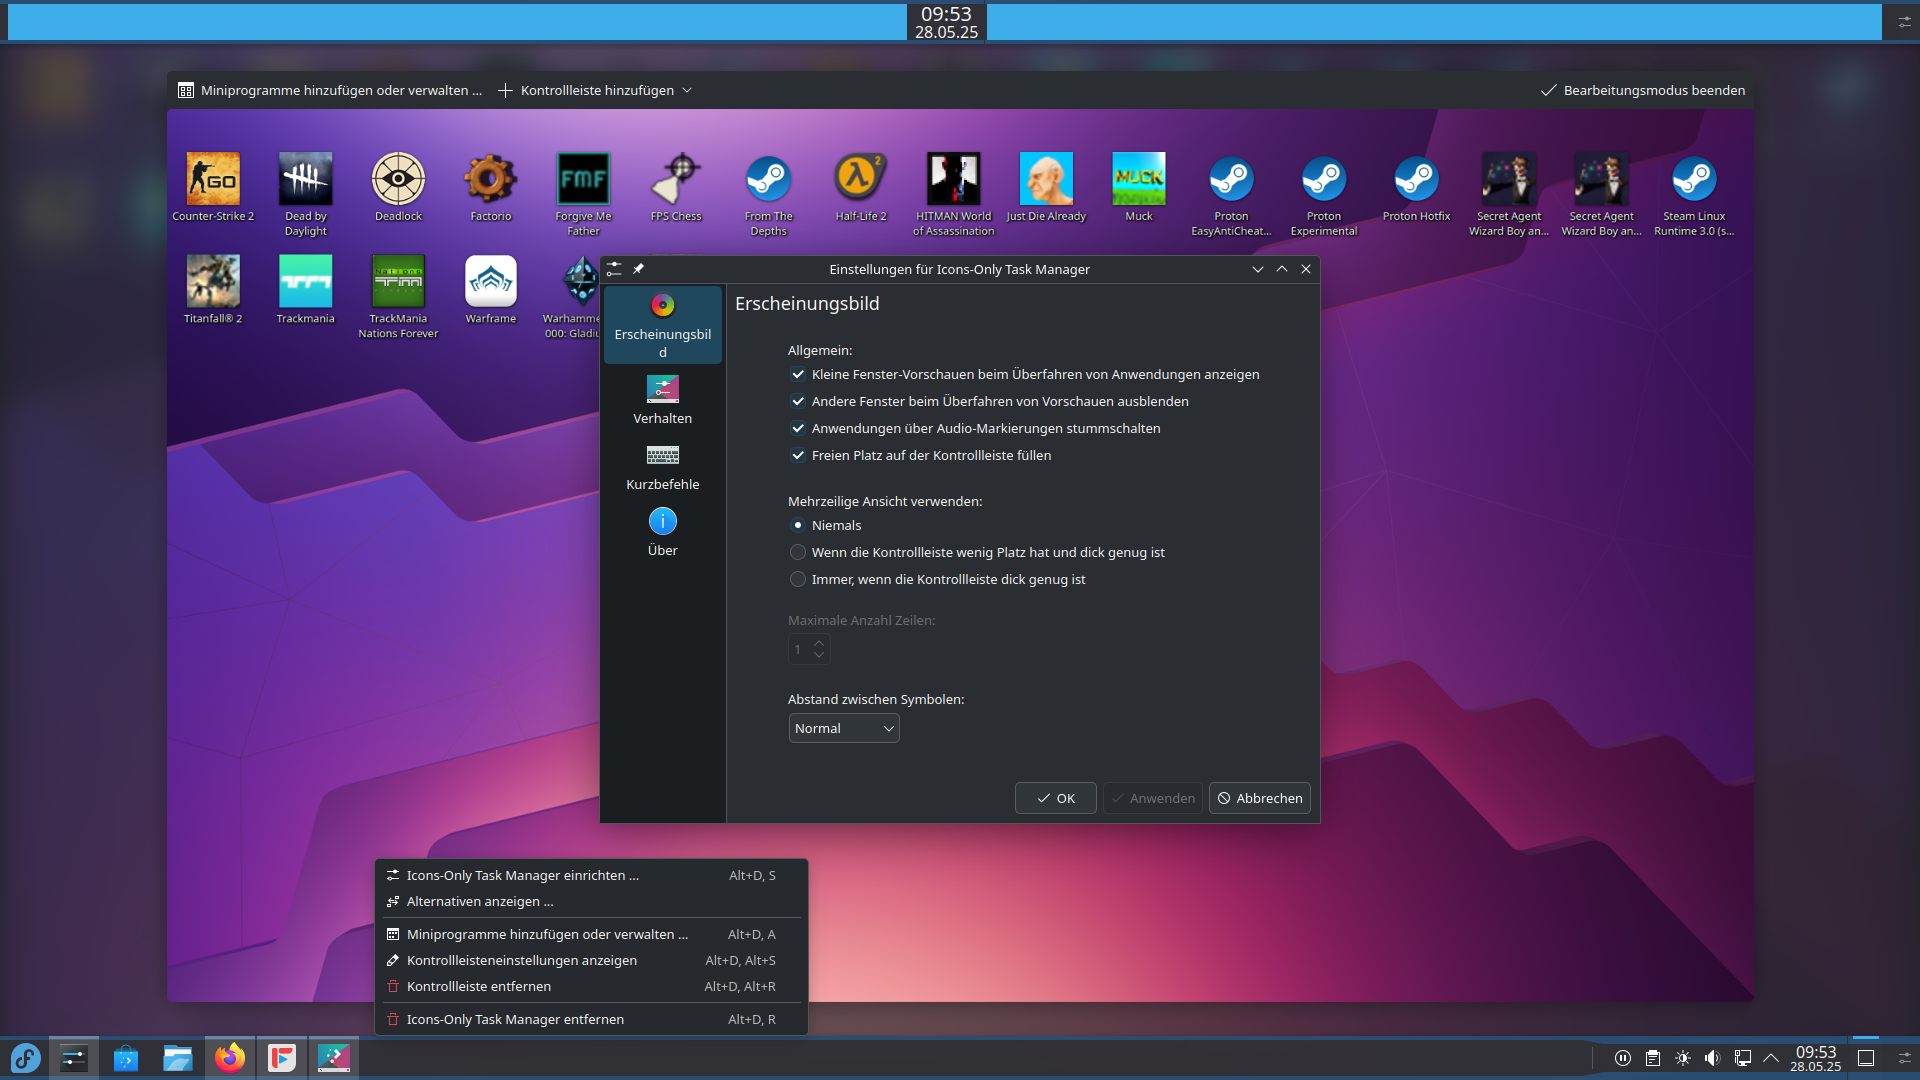Click the brightness tray icon
This screenshot has width=1920, height=1080.
click(x=1683, y=1058)
